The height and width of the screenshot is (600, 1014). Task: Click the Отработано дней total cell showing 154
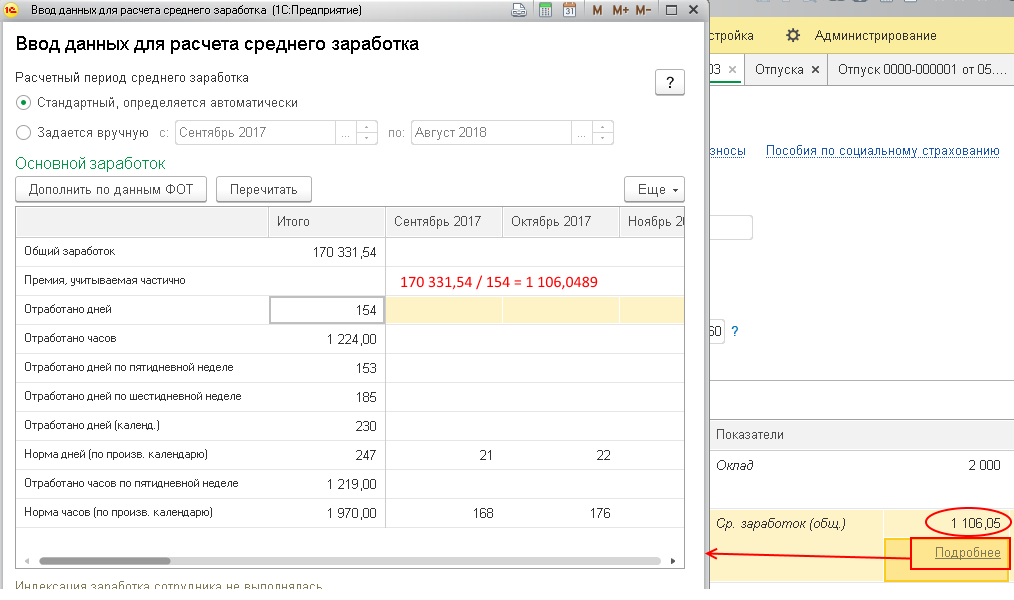coord(327,310)
